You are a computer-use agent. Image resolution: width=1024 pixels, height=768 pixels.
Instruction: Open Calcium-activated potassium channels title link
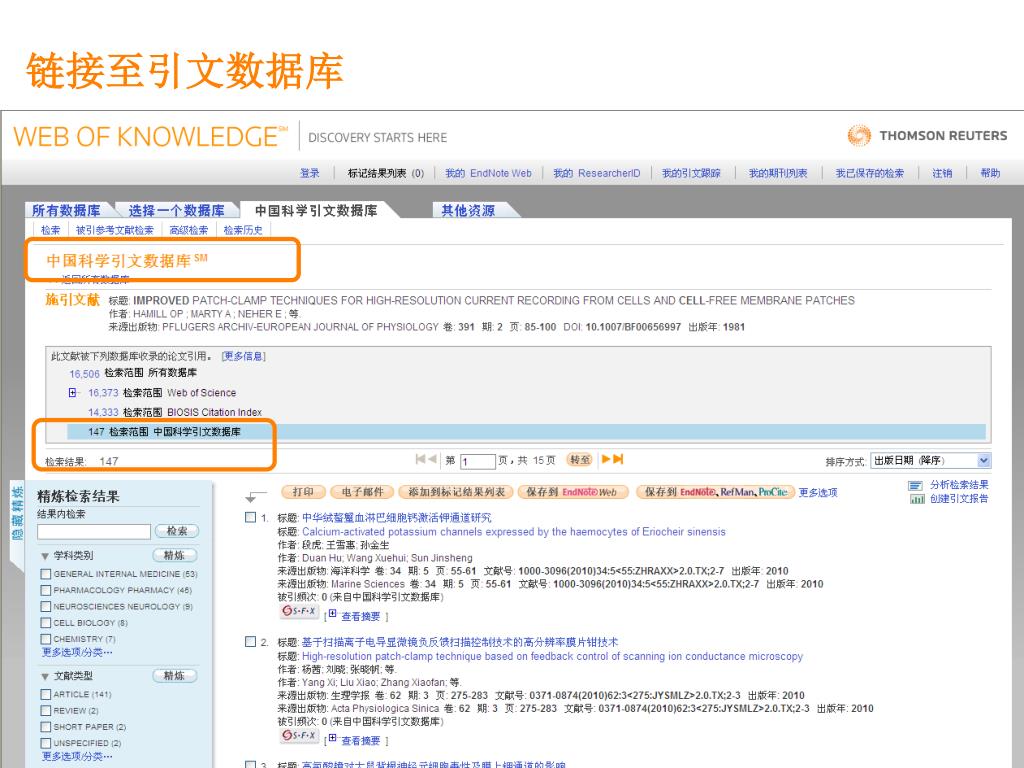coord(513,532)
